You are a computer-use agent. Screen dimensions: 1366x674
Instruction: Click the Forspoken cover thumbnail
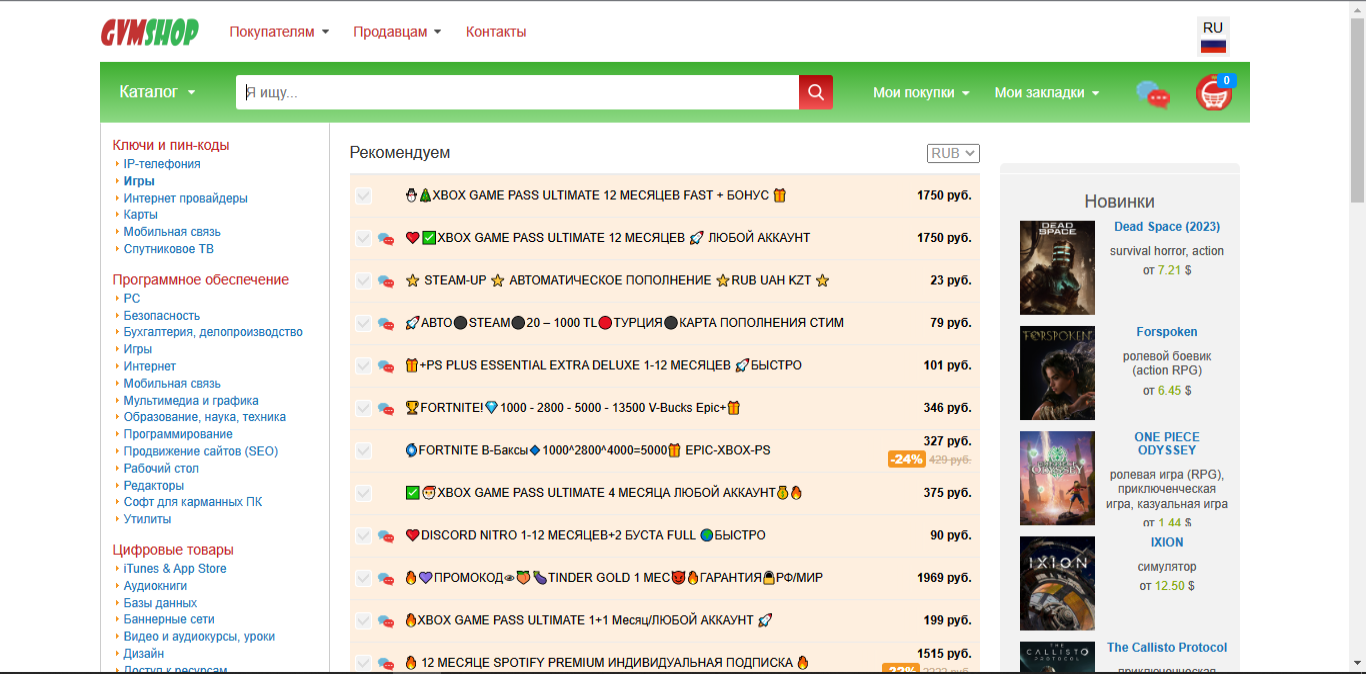tap(1057, 373)
